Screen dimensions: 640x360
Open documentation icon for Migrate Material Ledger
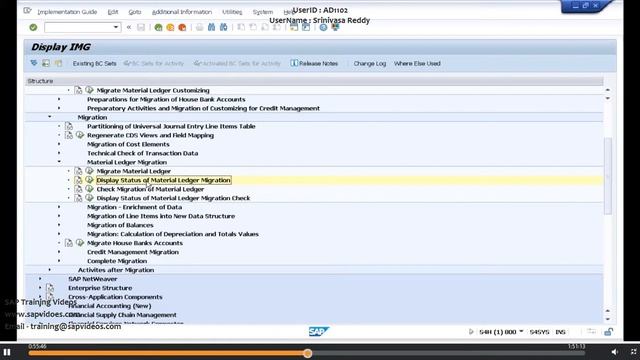[78, 171]
